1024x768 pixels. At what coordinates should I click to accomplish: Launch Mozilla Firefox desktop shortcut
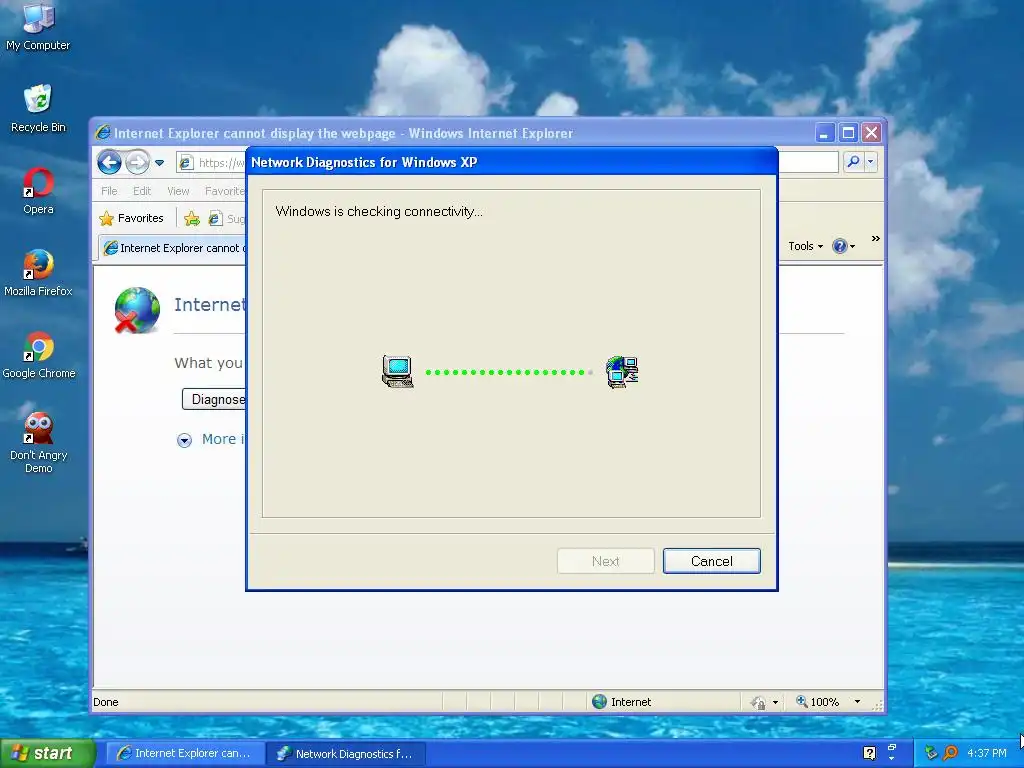coord(38,273)
